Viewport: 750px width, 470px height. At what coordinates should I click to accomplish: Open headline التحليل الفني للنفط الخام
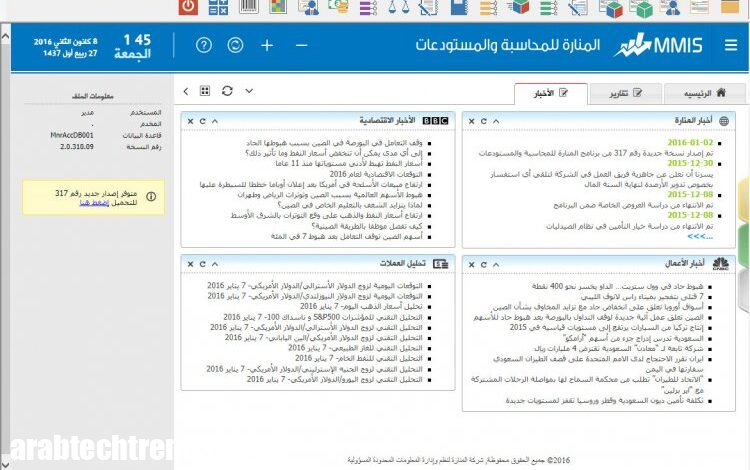(359, 358)
